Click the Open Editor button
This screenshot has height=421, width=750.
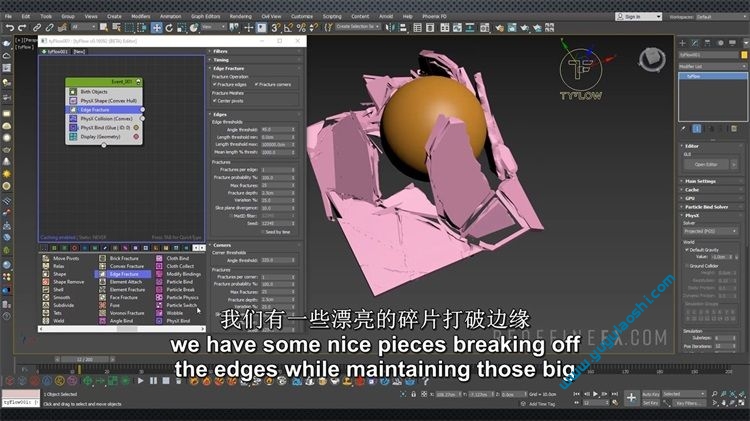706,164
